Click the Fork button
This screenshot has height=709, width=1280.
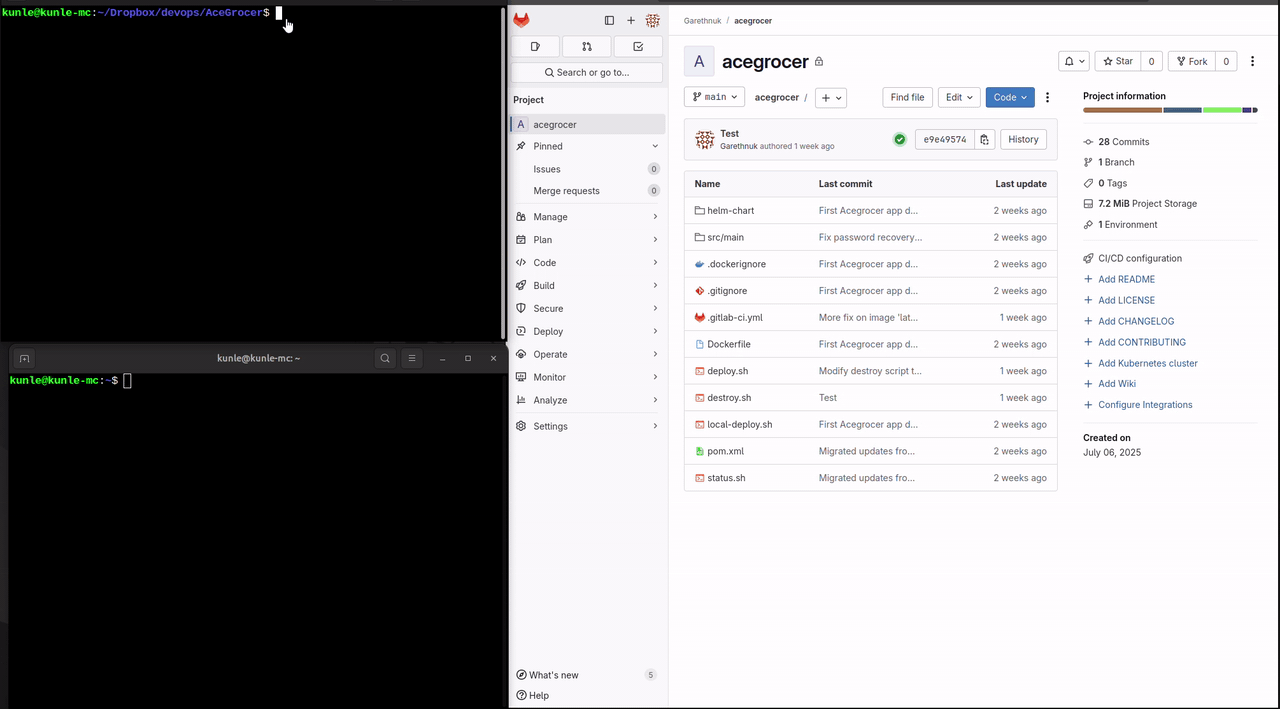pyautogui.click(x=1191, y=61)
